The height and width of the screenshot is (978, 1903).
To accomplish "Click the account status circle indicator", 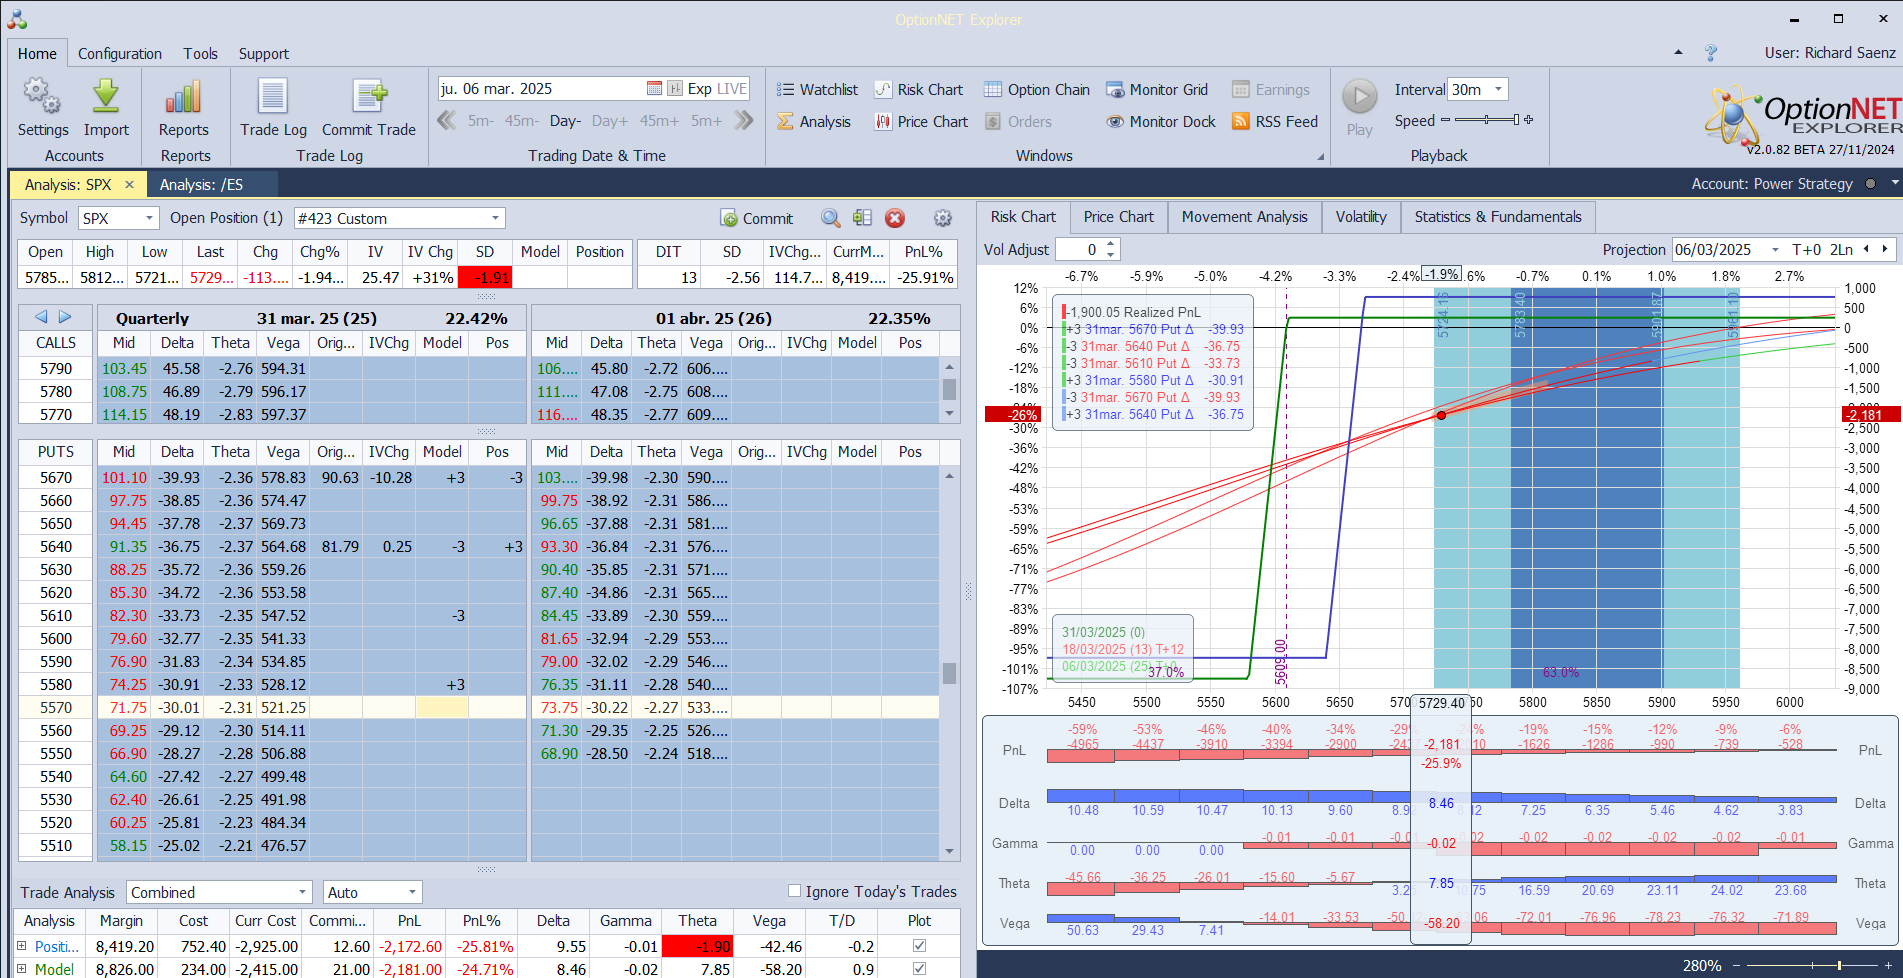I will click(x=1871, y=184).
